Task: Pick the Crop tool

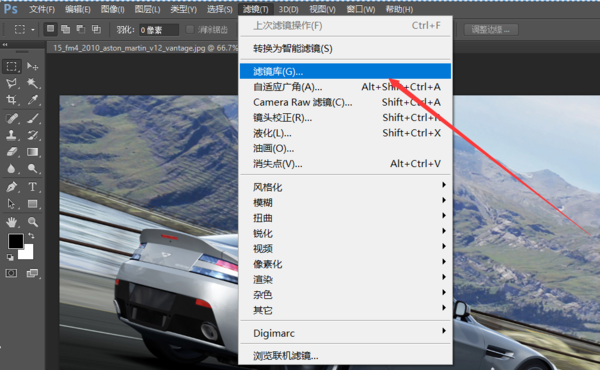Action: tap(11, 100)
